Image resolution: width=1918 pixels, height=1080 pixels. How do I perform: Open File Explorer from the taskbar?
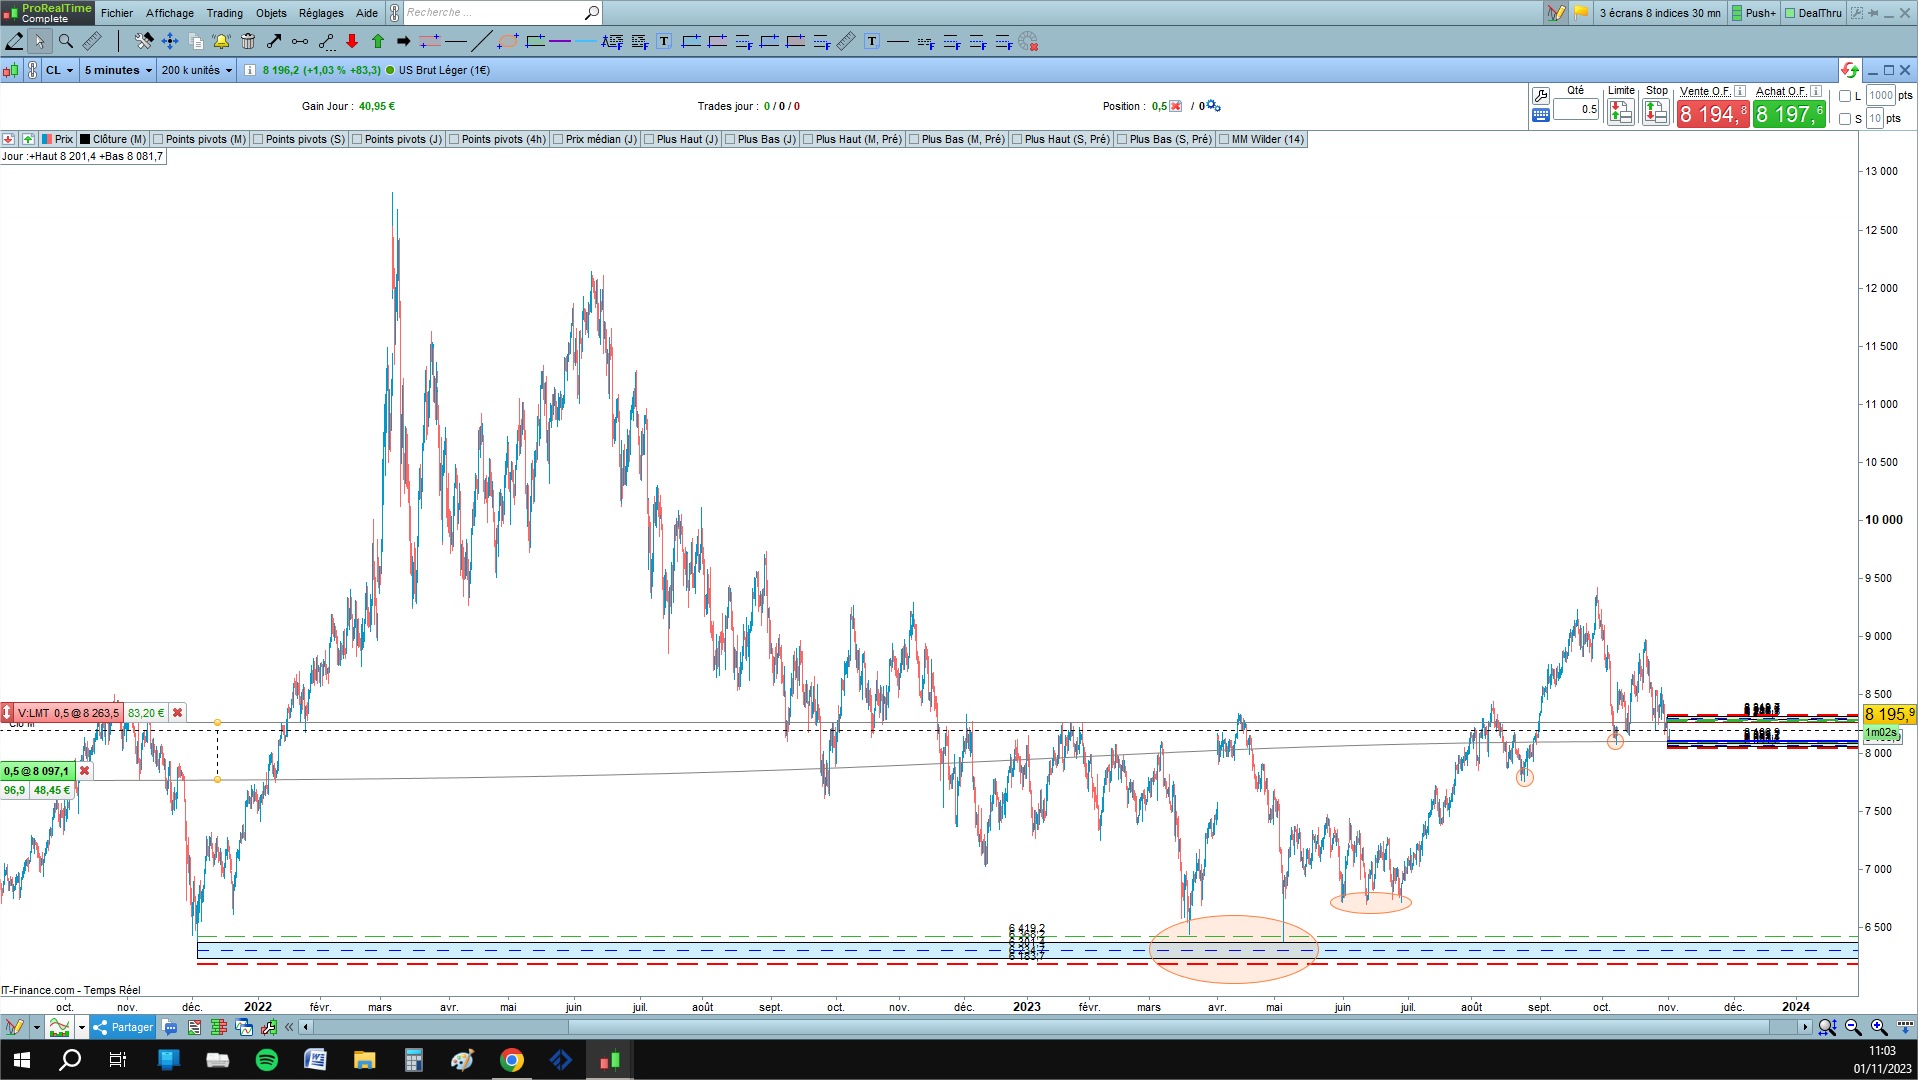point(364,1060)
